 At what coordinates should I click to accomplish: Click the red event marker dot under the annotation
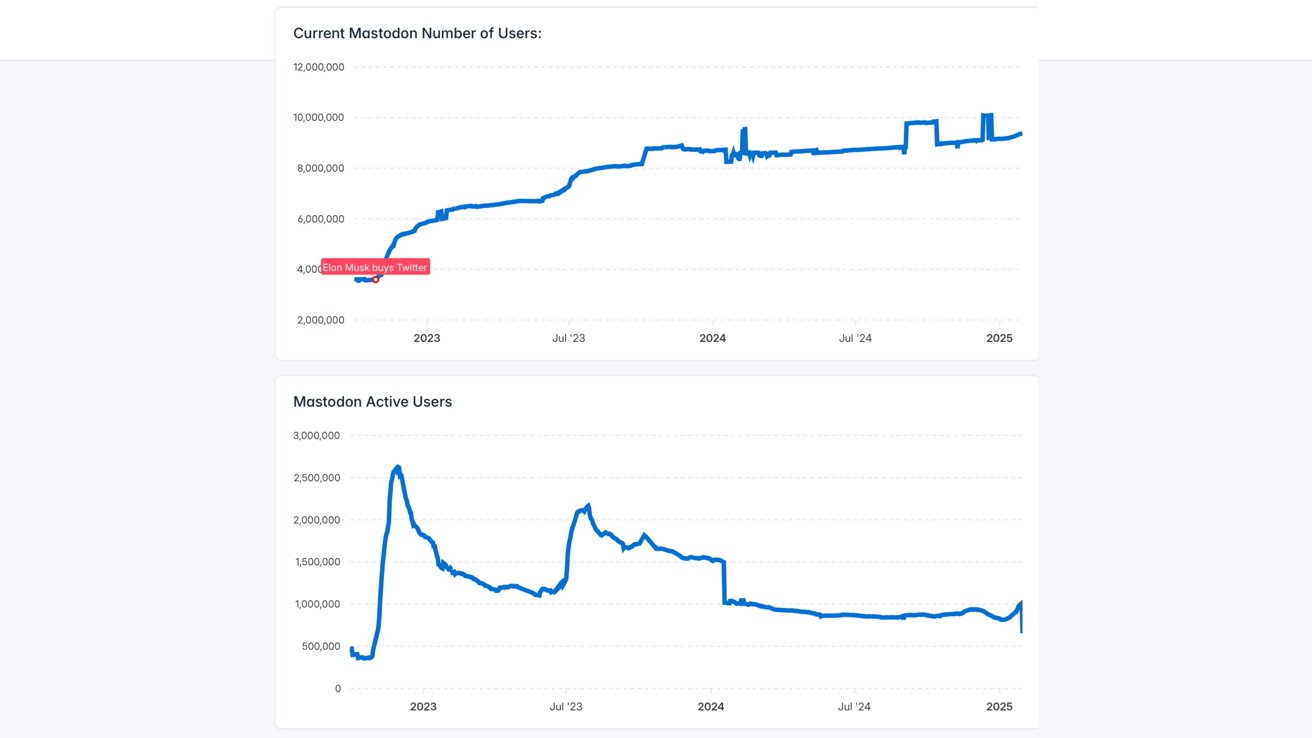tap(376, 279)
